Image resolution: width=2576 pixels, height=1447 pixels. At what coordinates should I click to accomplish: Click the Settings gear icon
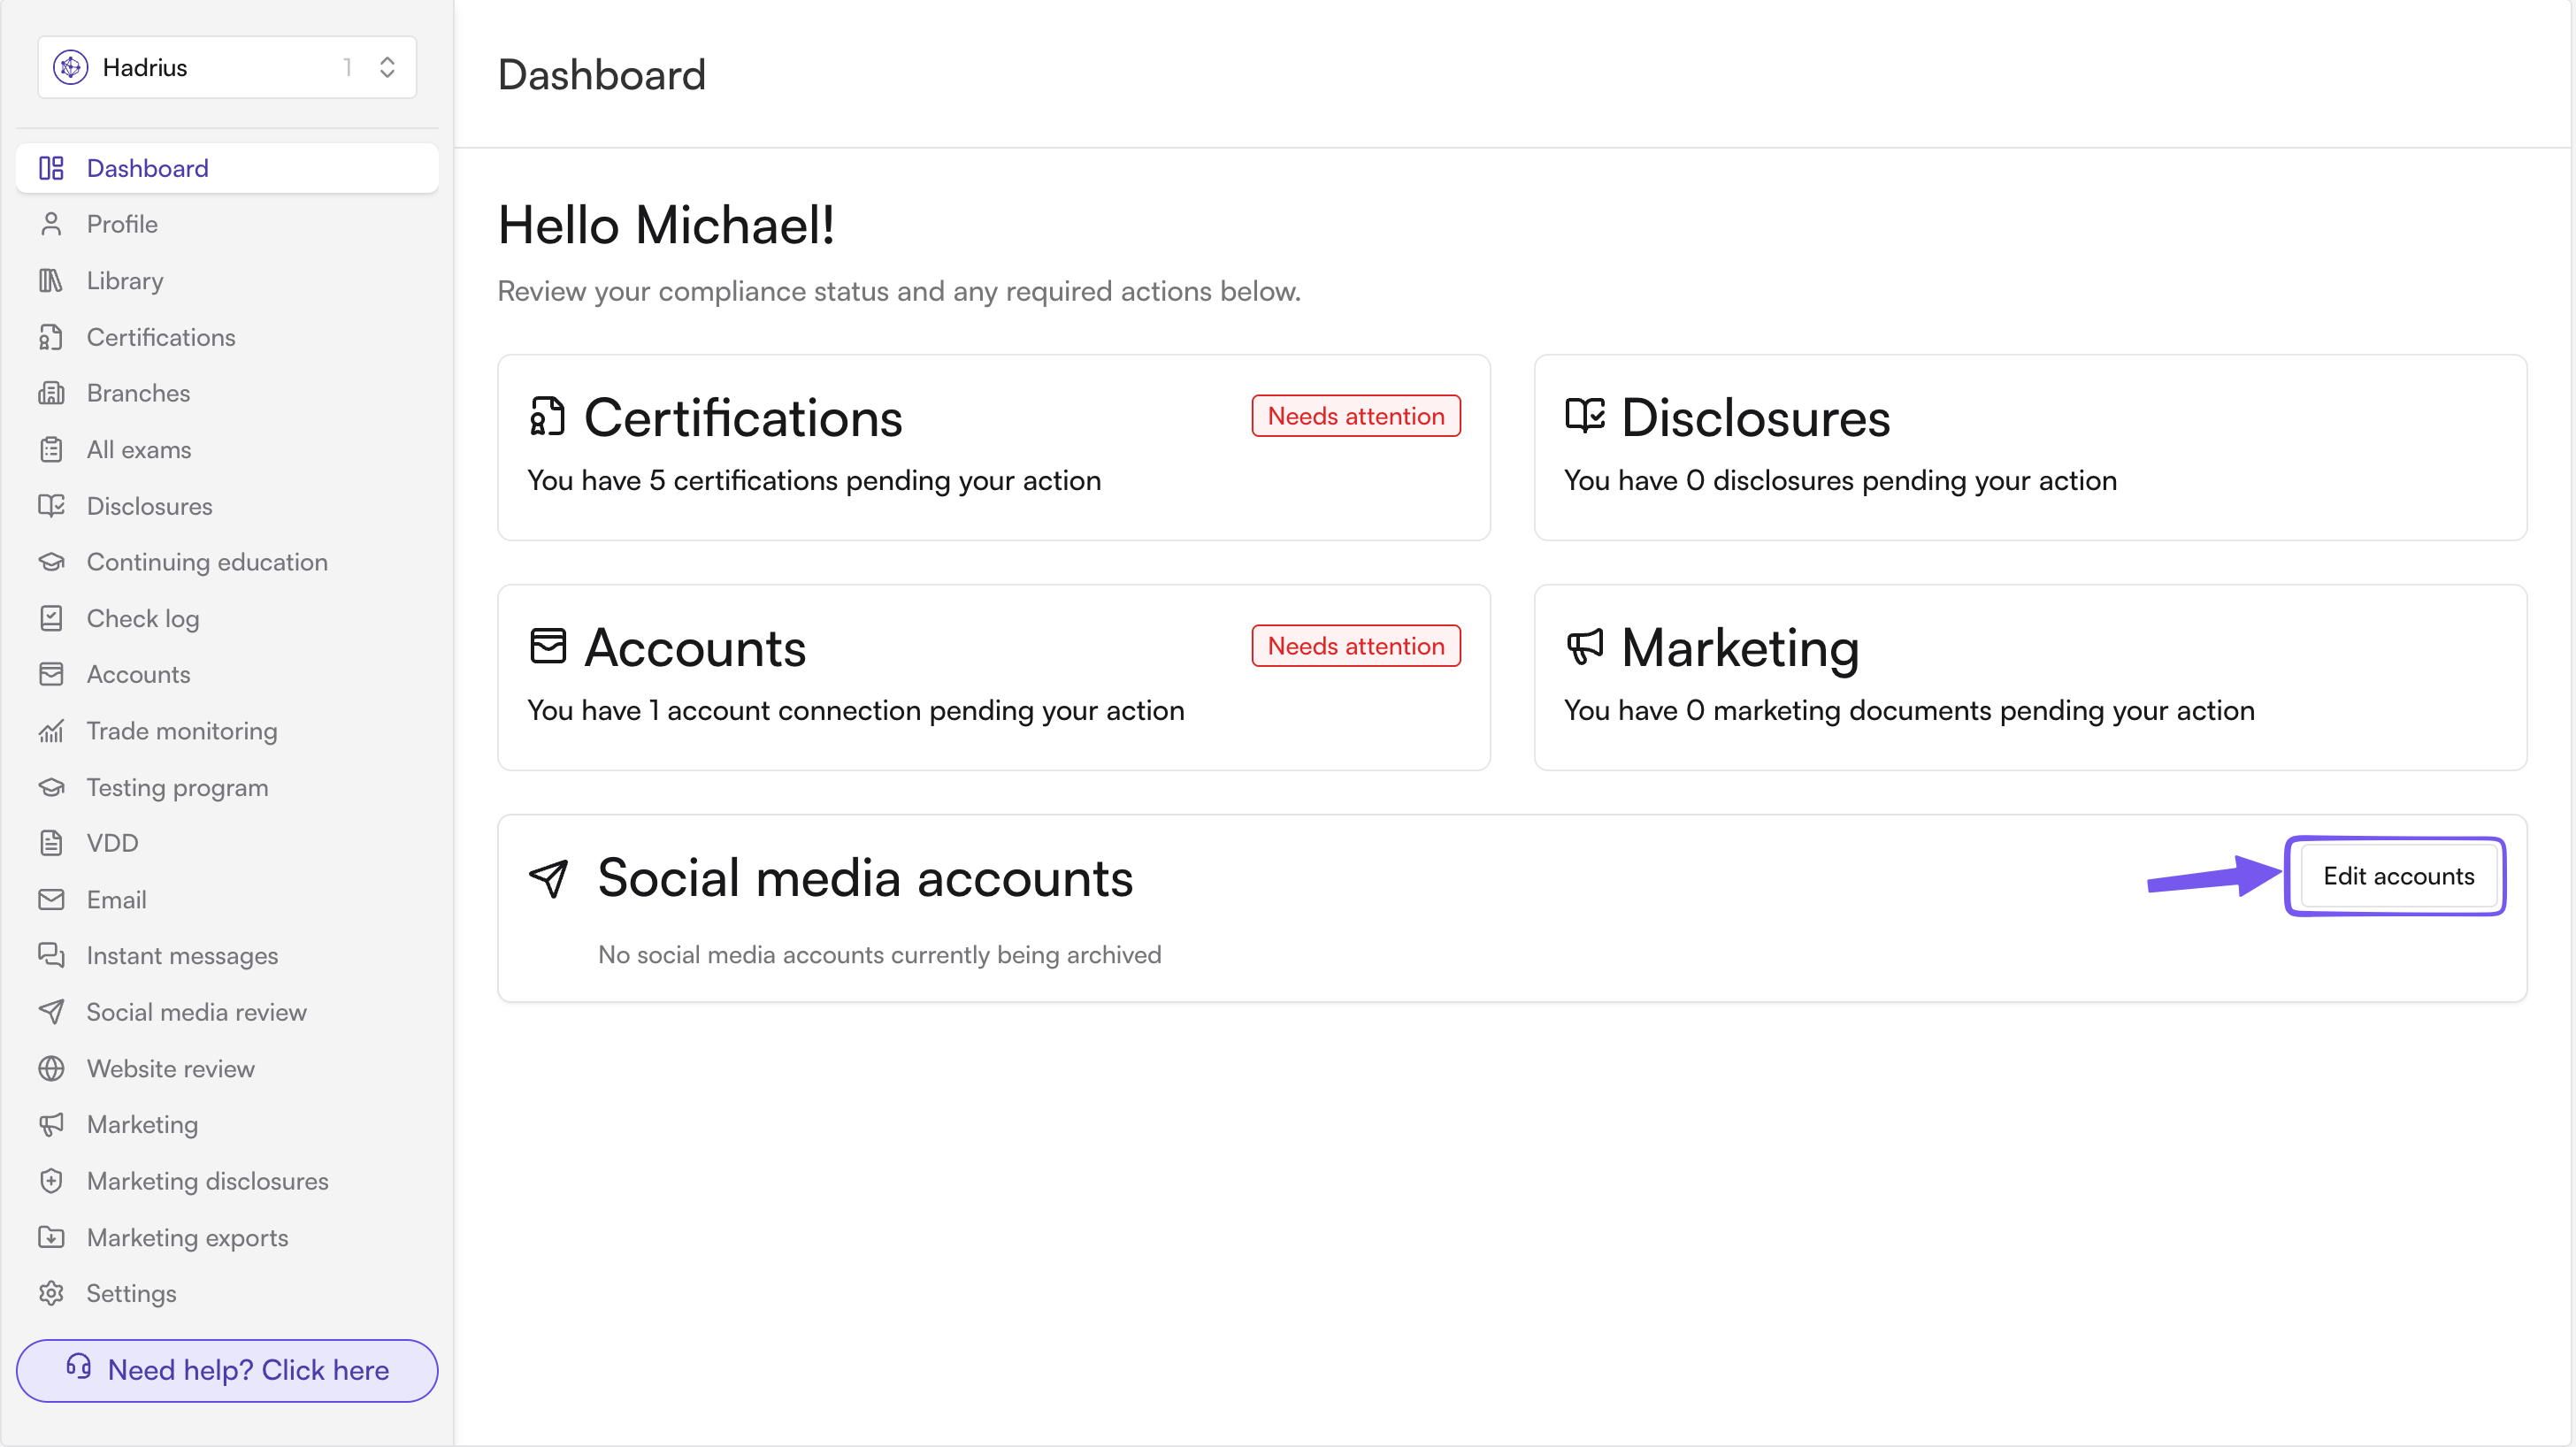[51, 1294]
